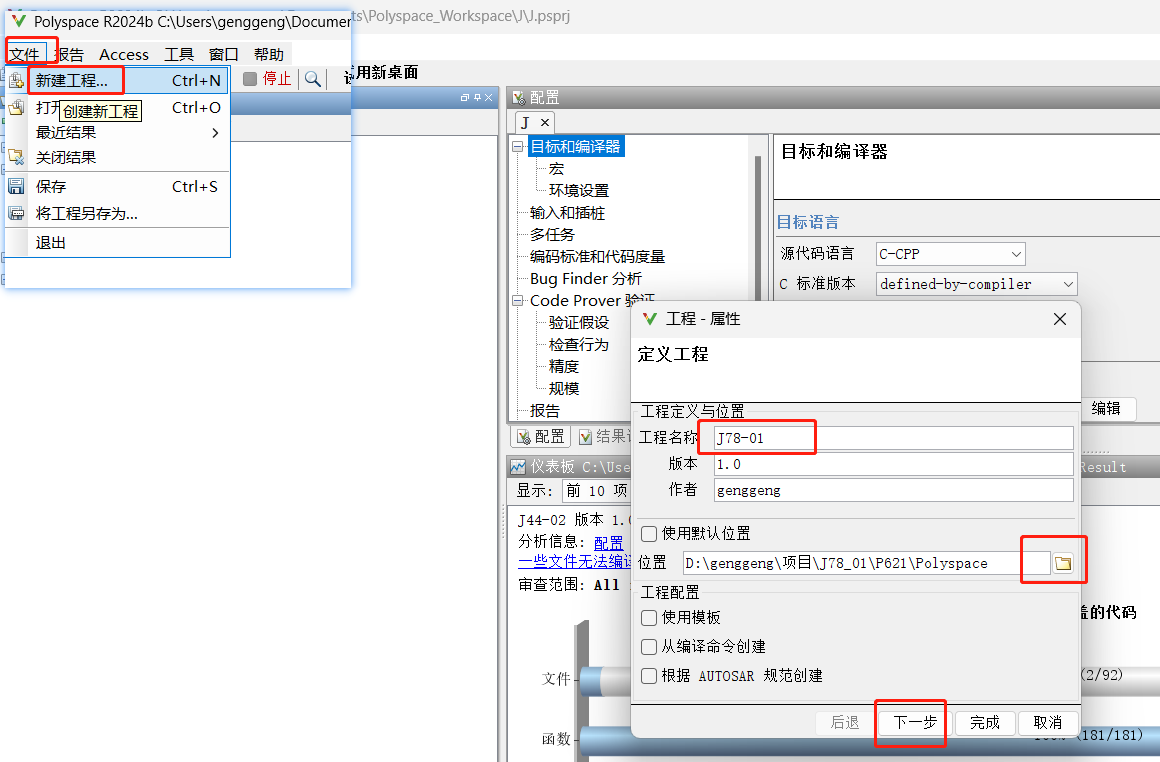The image size is (1160, 762).
Task: Click the pin icon of the left panel
Action: pos(477,97)
